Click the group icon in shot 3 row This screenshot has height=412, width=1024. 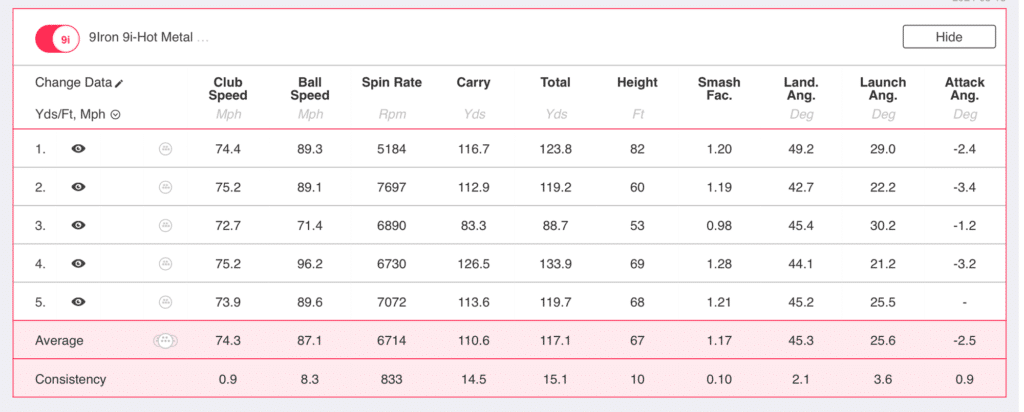[165, 225]
